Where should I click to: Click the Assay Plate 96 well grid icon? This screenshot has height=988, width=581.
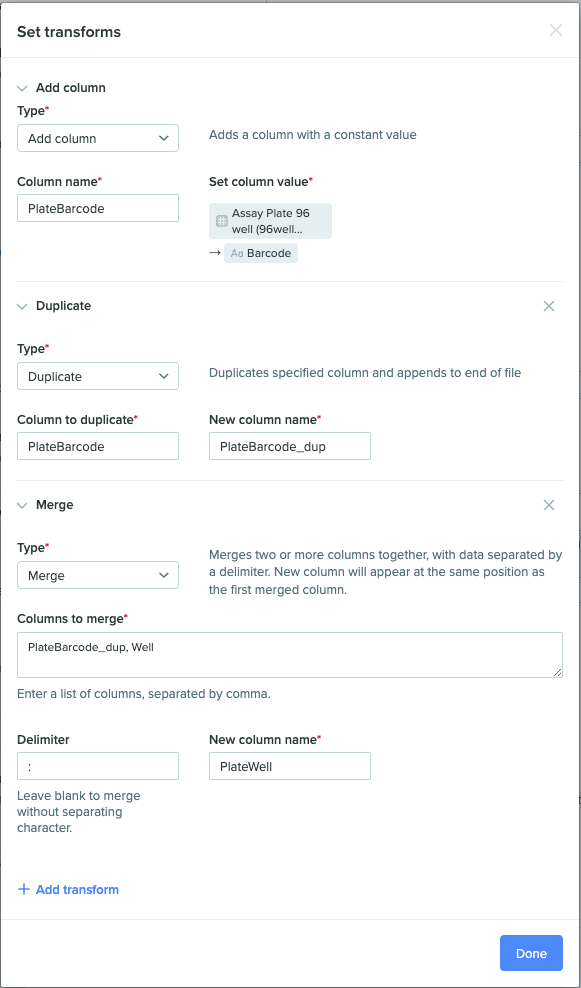(x=220, y=220)
